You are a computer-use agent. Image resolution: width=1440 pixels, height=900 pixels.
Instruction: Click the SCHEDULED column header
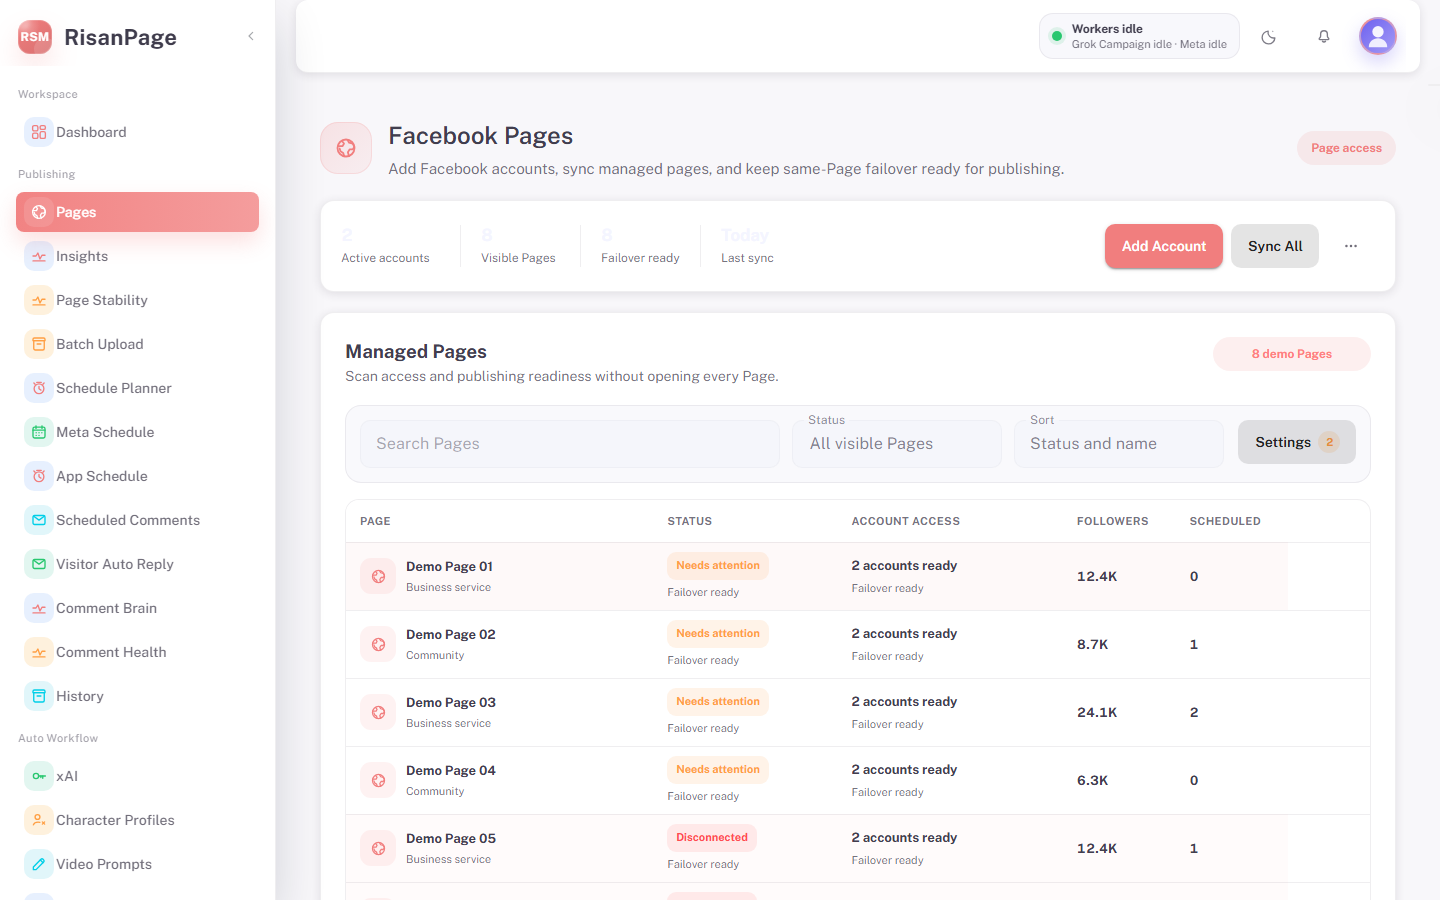tap(1225, 521)
